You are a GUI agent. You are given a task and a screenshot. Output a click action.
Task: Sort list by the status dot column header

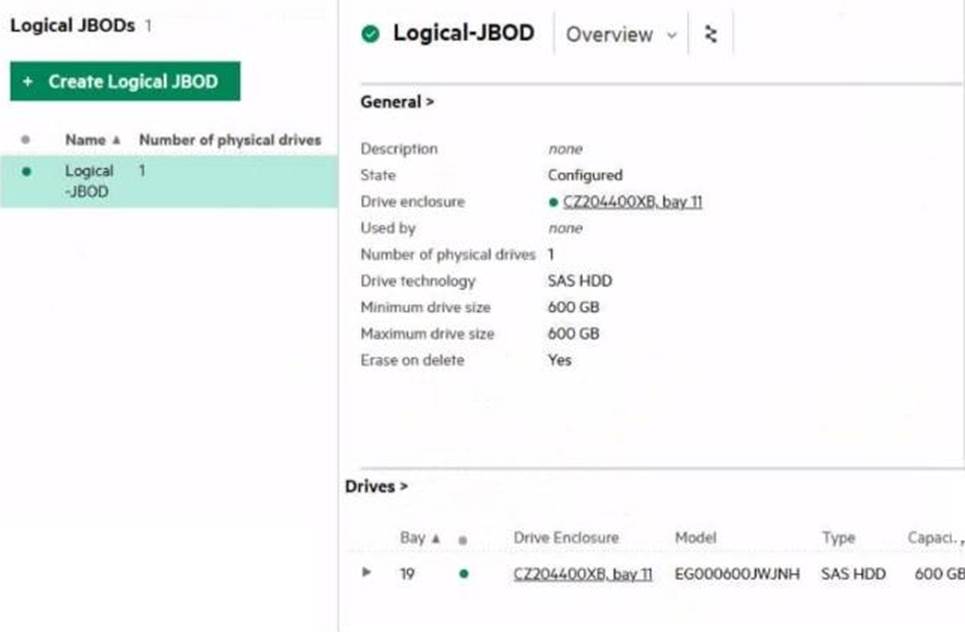pyautogui.click(x=26, y=140)
